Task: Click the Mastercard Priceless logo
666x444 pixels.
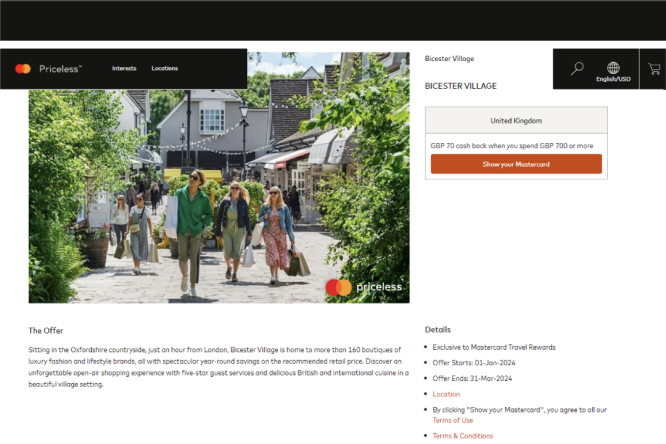Action: 48,68
